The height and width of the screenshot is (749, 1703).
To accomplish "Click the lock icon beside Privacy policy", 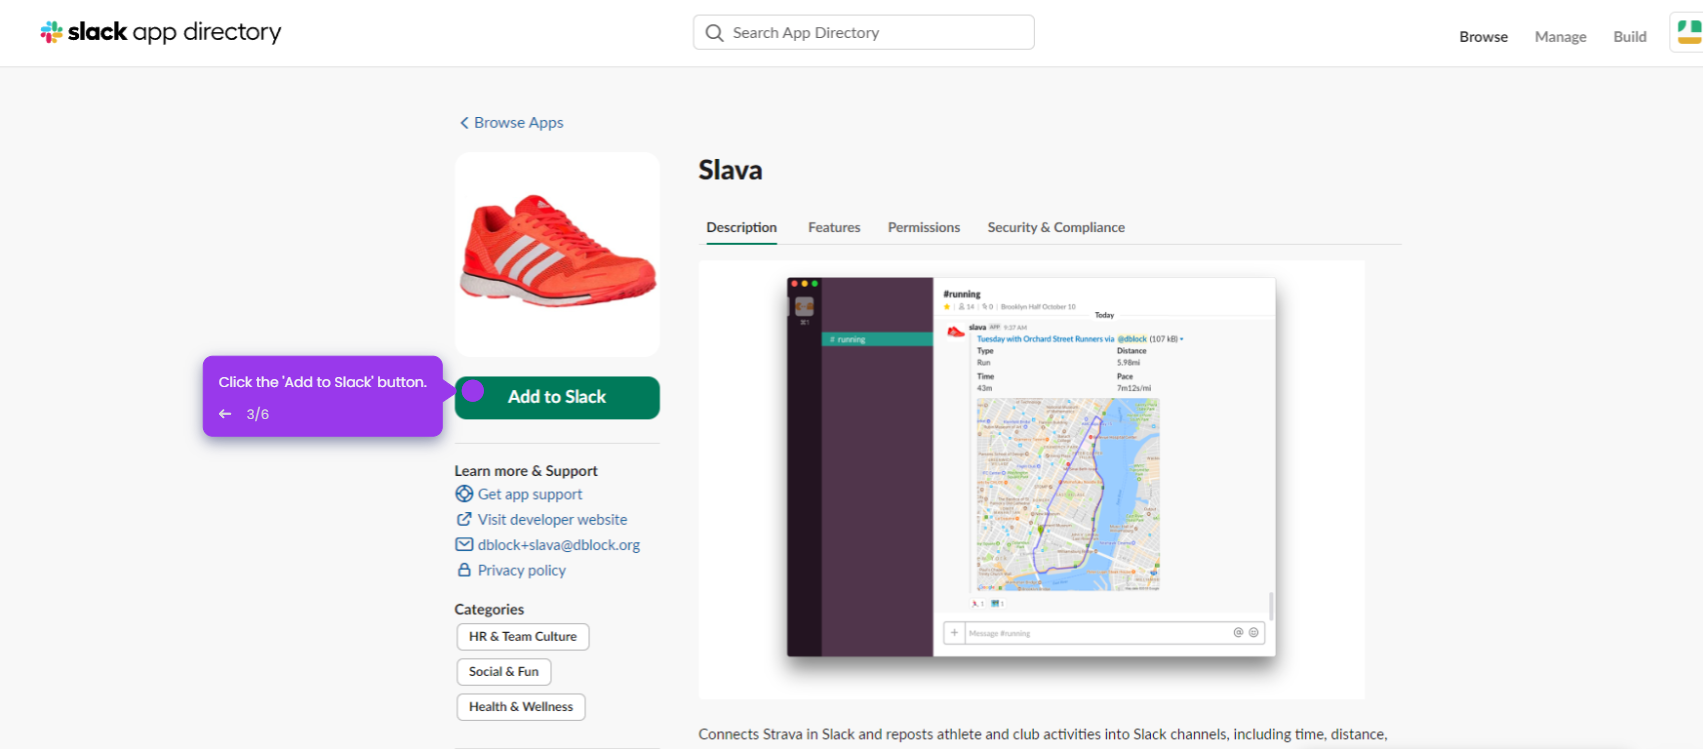I will point(464,570).
